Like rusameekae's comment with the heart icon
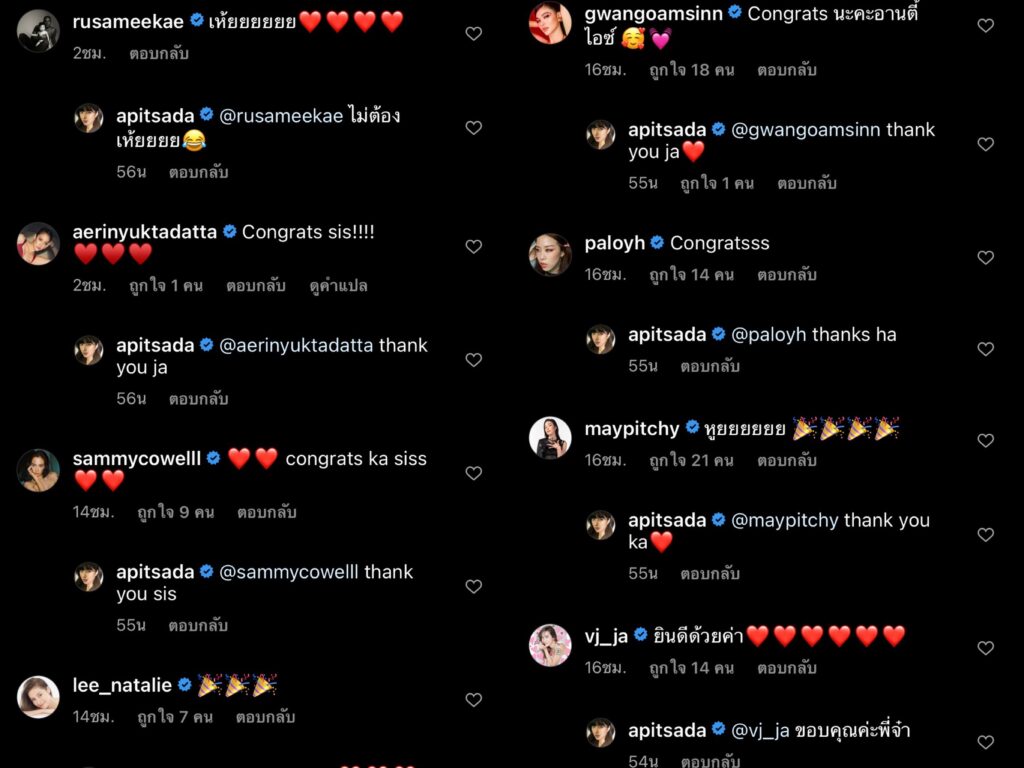This screenshot has height=768, width=1024. pyautogui.click(x=473, y=33)
